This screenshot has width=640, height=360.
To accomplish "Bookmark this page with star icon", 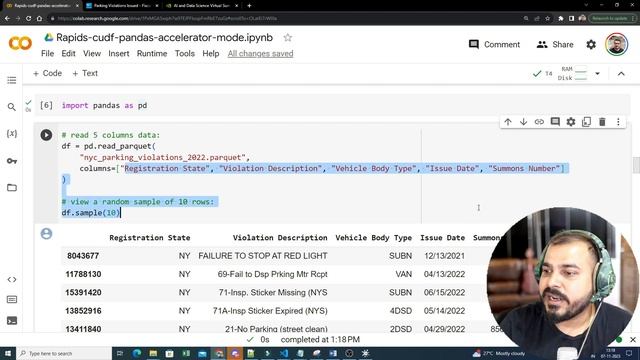I will (x=548, y=18).
